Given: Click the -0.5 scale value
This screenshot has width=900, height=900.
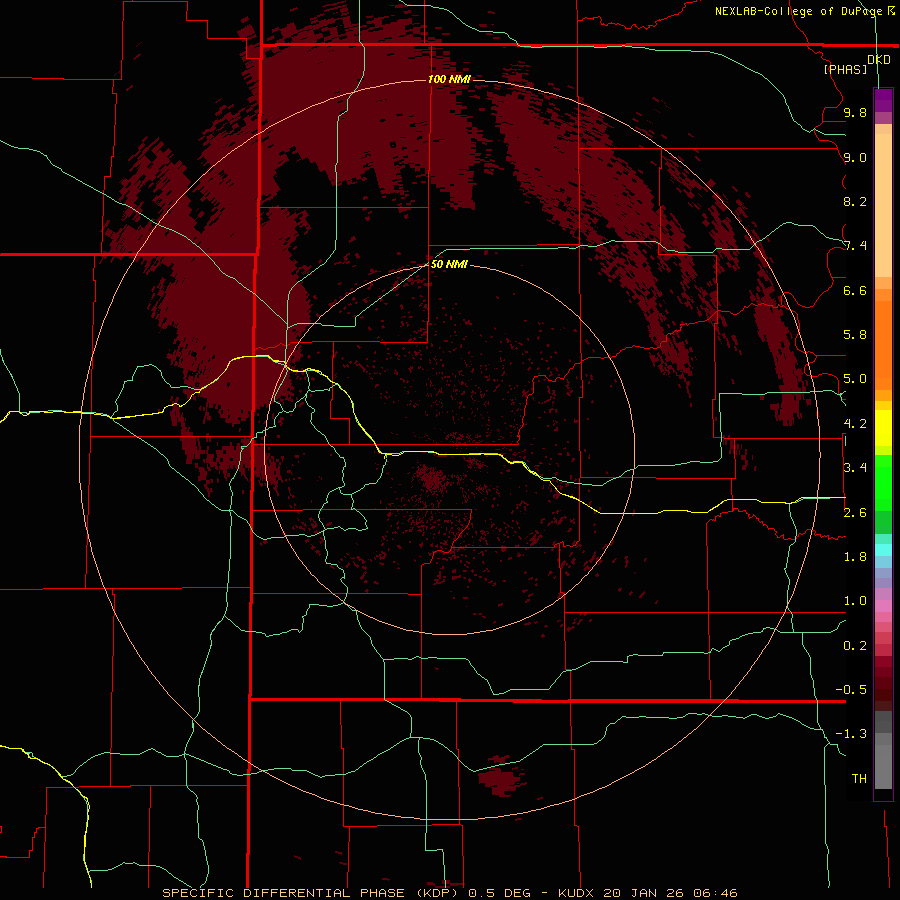Looking at the screenshot, I should (851, 690).
